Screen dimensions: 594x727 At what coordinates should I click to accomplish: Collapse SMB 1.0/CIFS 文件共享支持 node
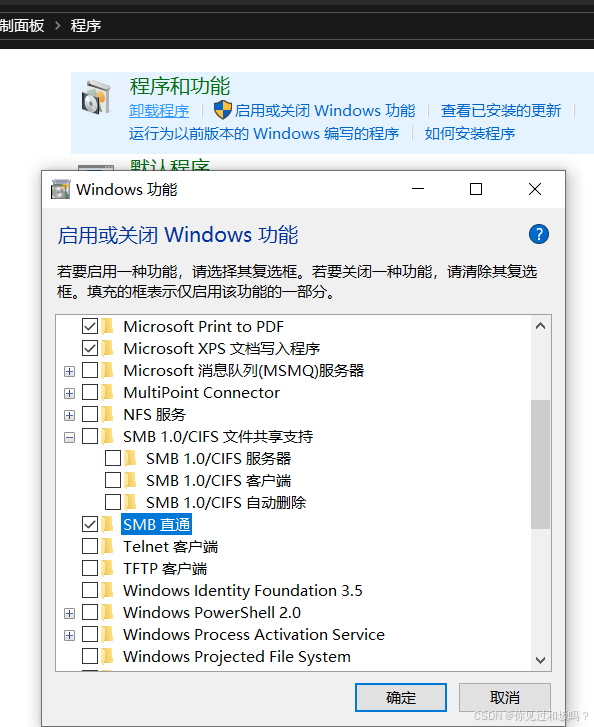click(70, 437)
